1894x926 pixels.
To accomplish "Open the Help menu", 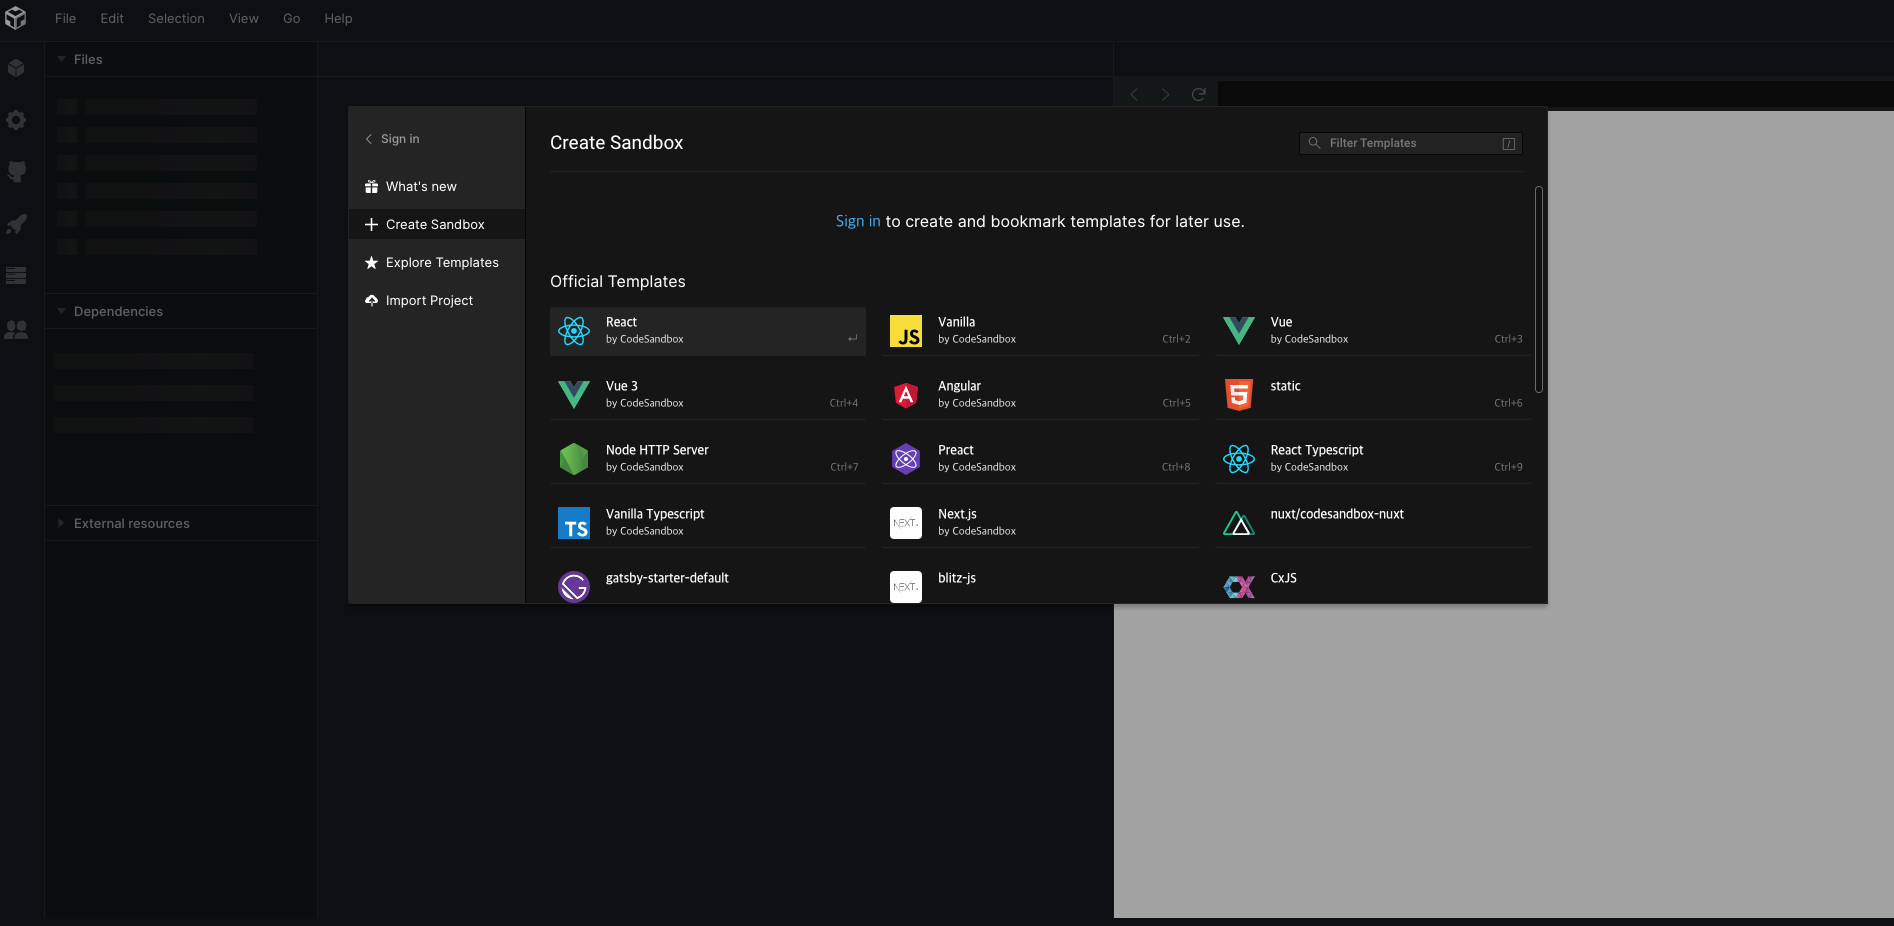I will (338, 18).
